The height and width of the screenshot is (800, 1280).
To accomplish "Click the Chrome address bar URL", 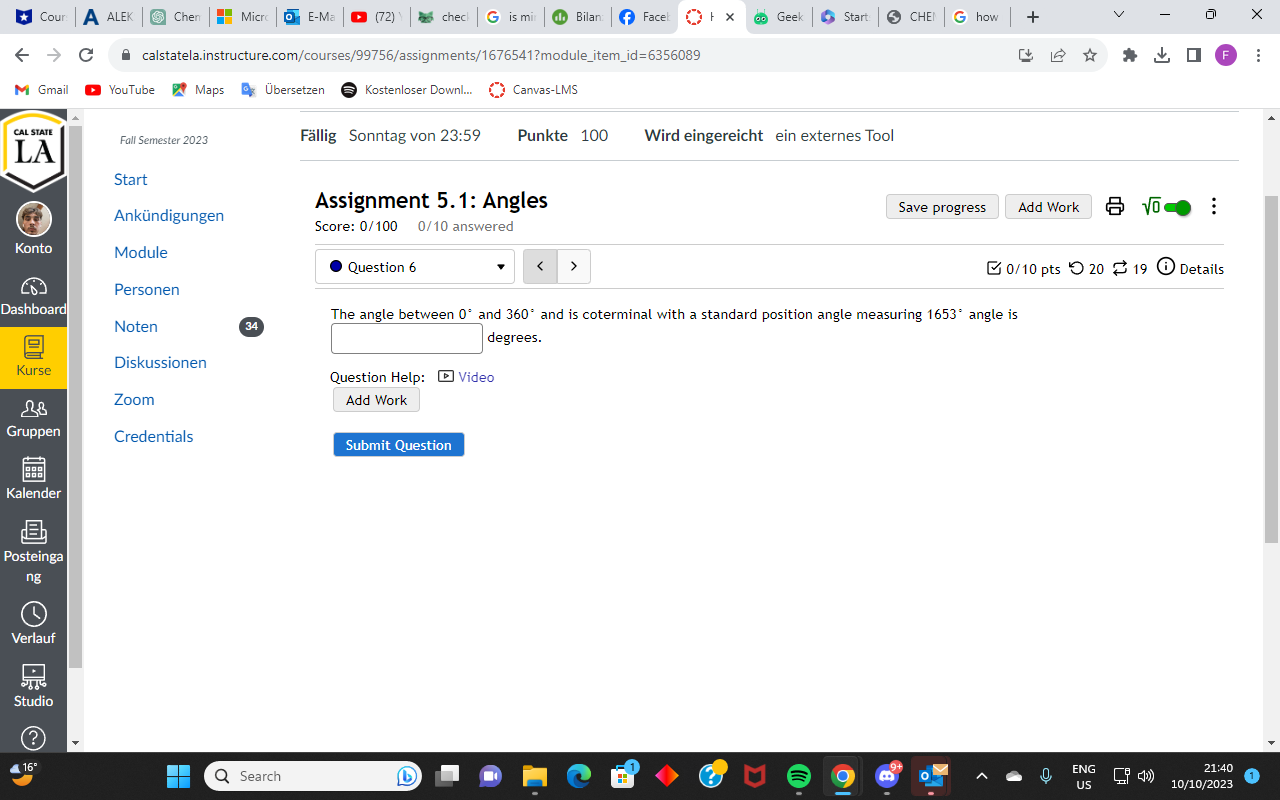I will (421, 55).
